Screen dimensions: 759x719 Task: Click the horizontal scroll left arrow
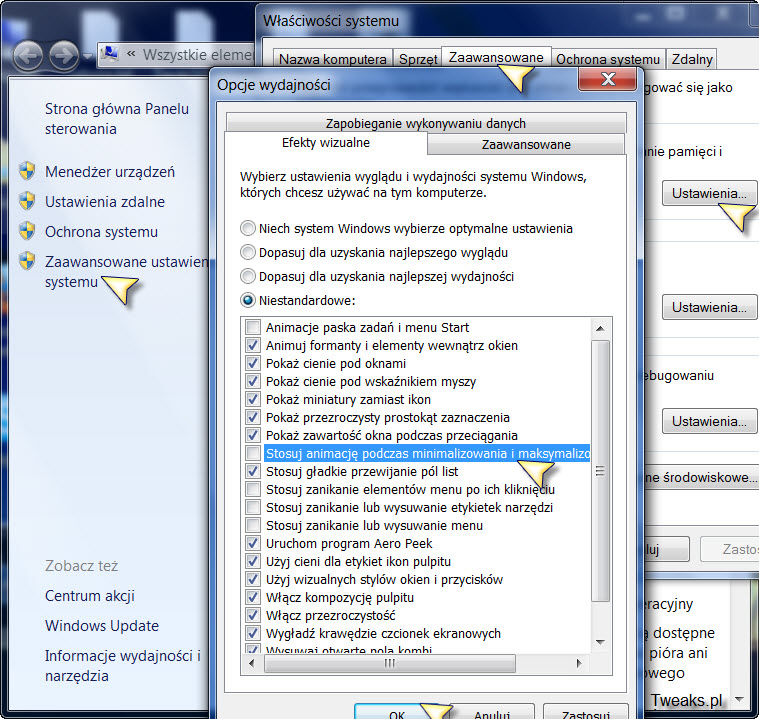pos(252,663)
